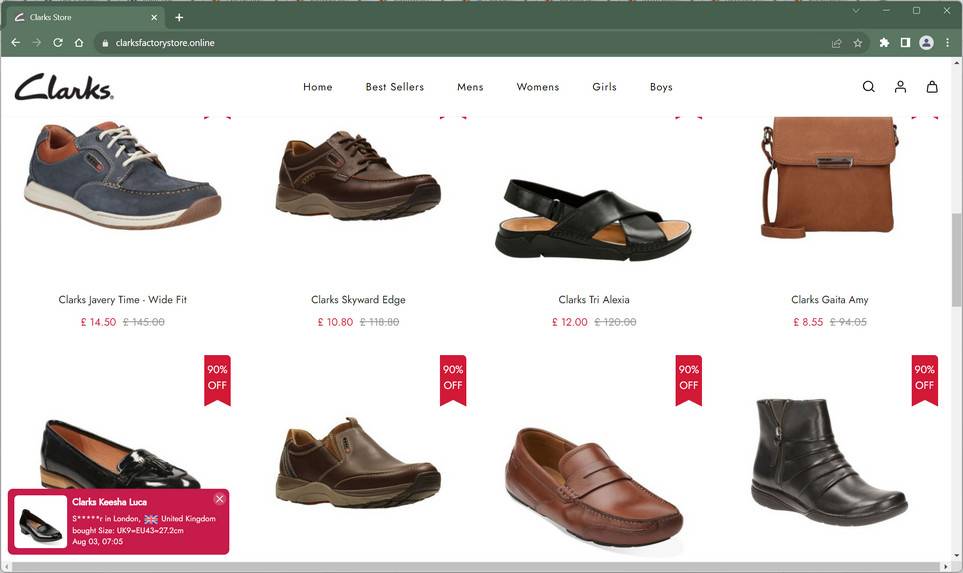Open the extensions puzzle icon
The image size is (963, 573).
884,42
